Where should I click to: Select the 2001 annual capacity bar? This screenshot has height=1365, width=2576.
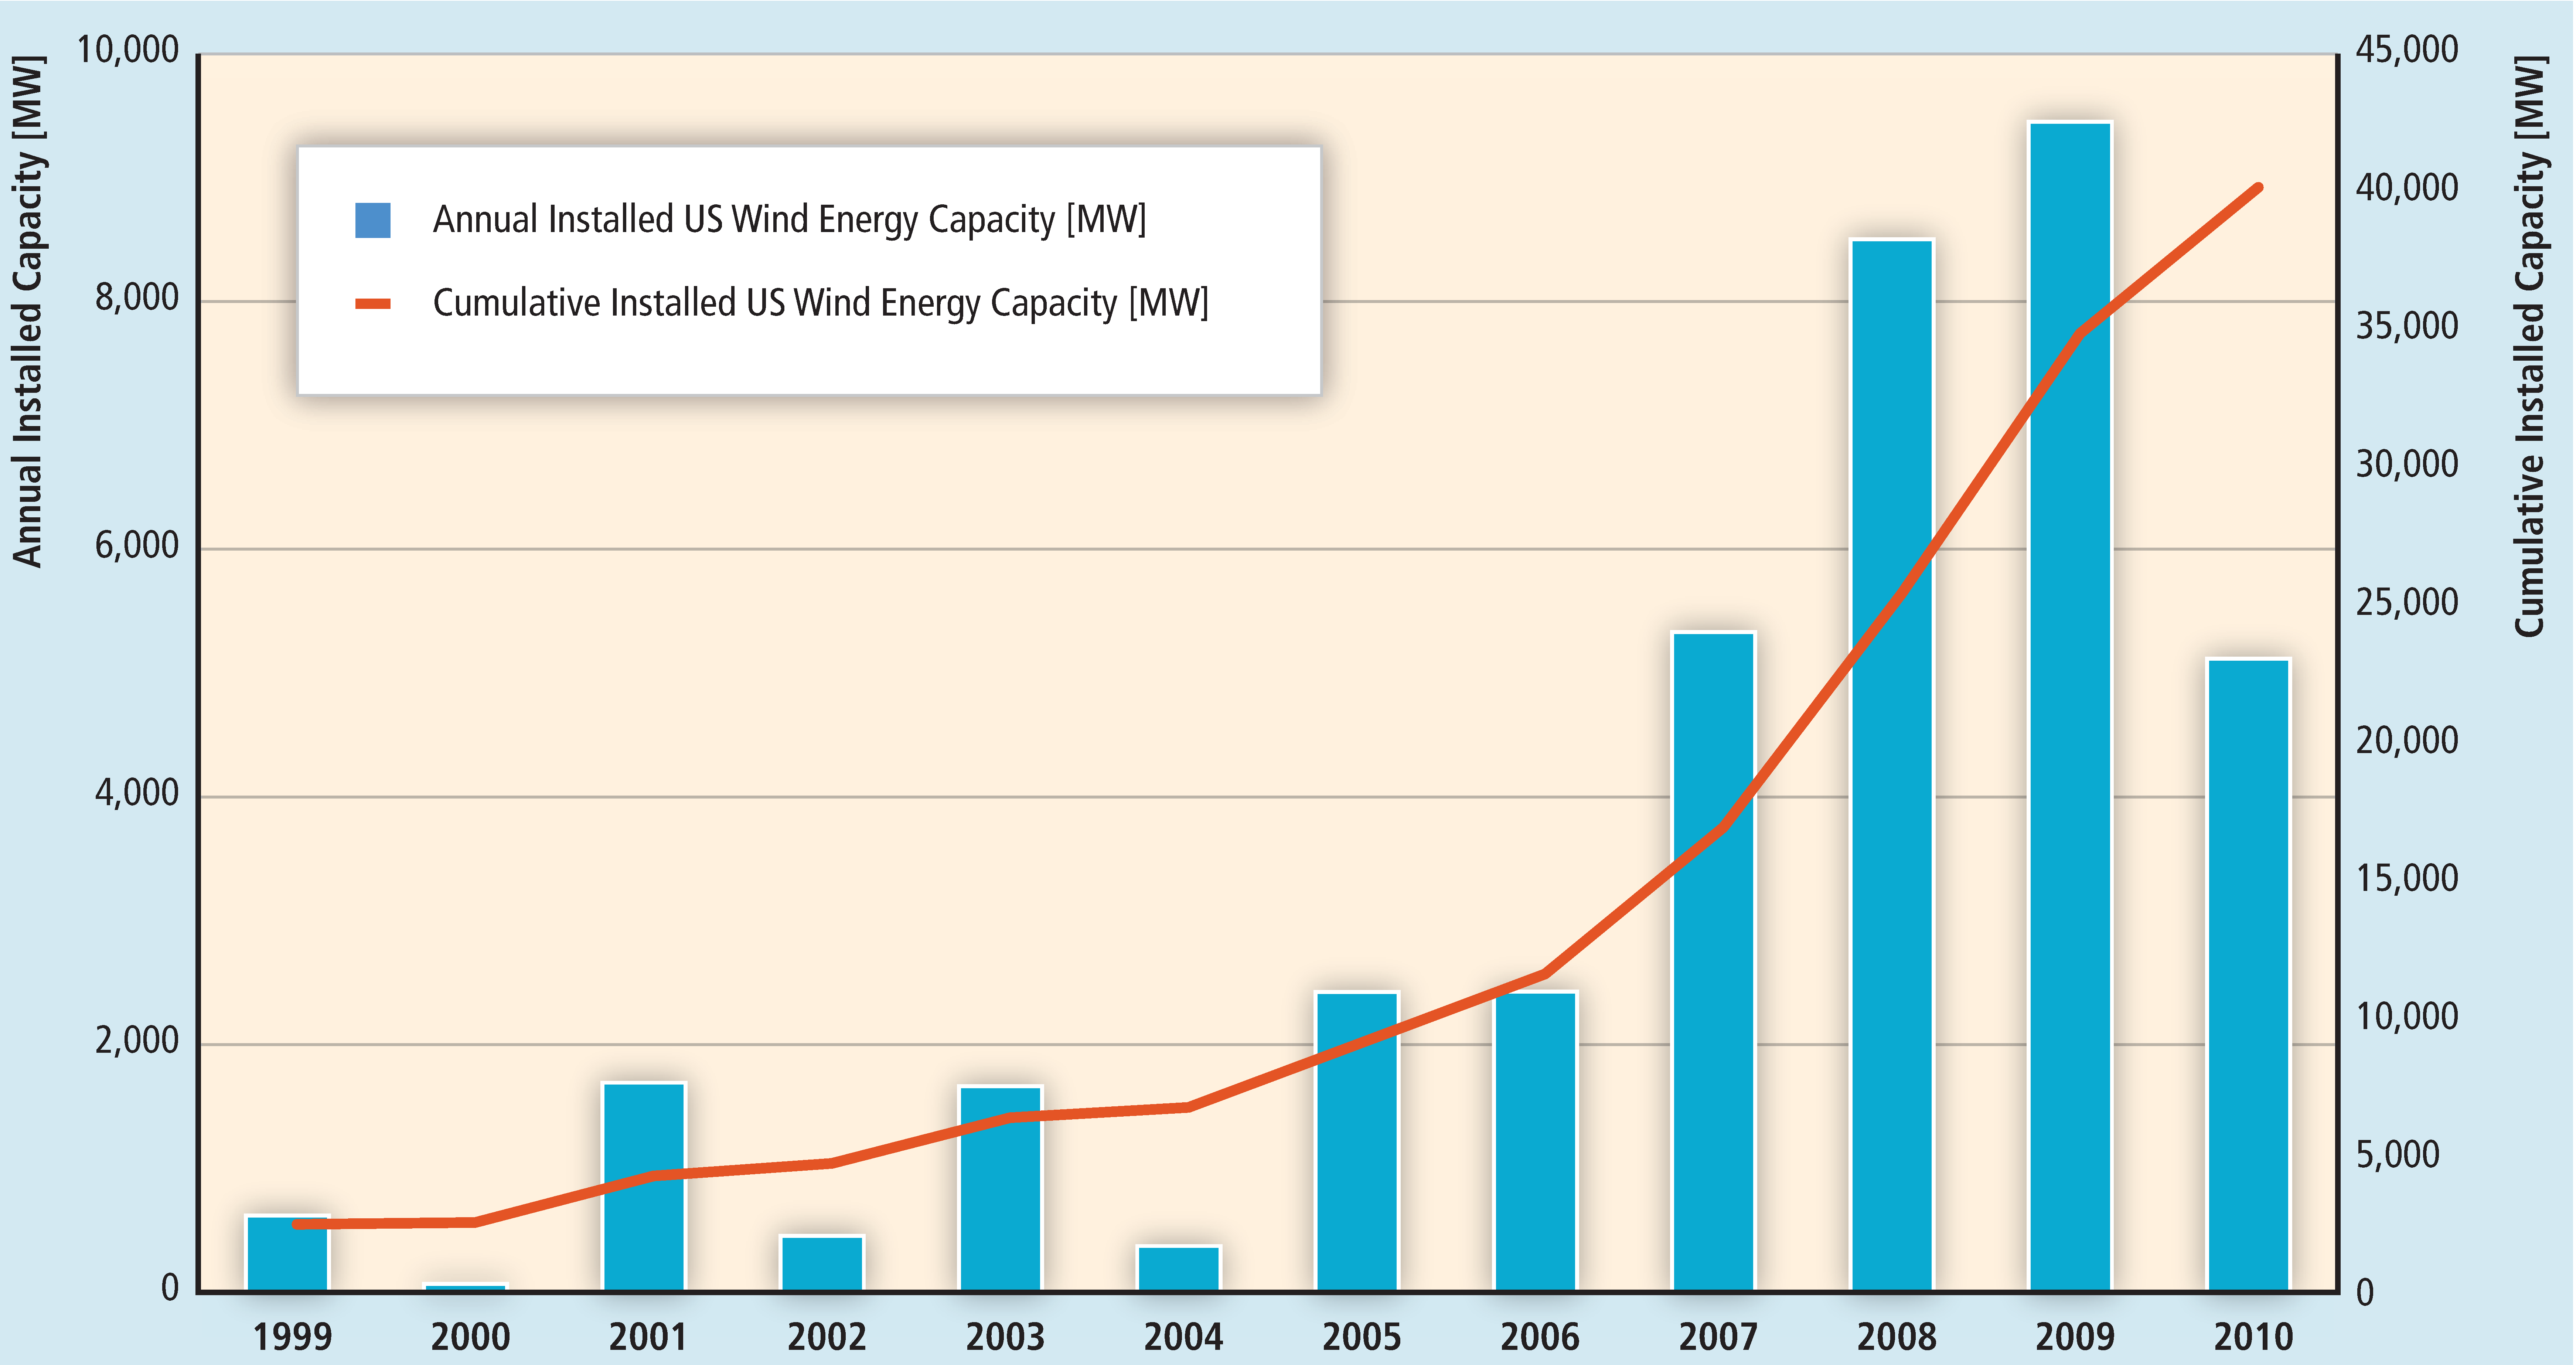(x=644, y=1187)
